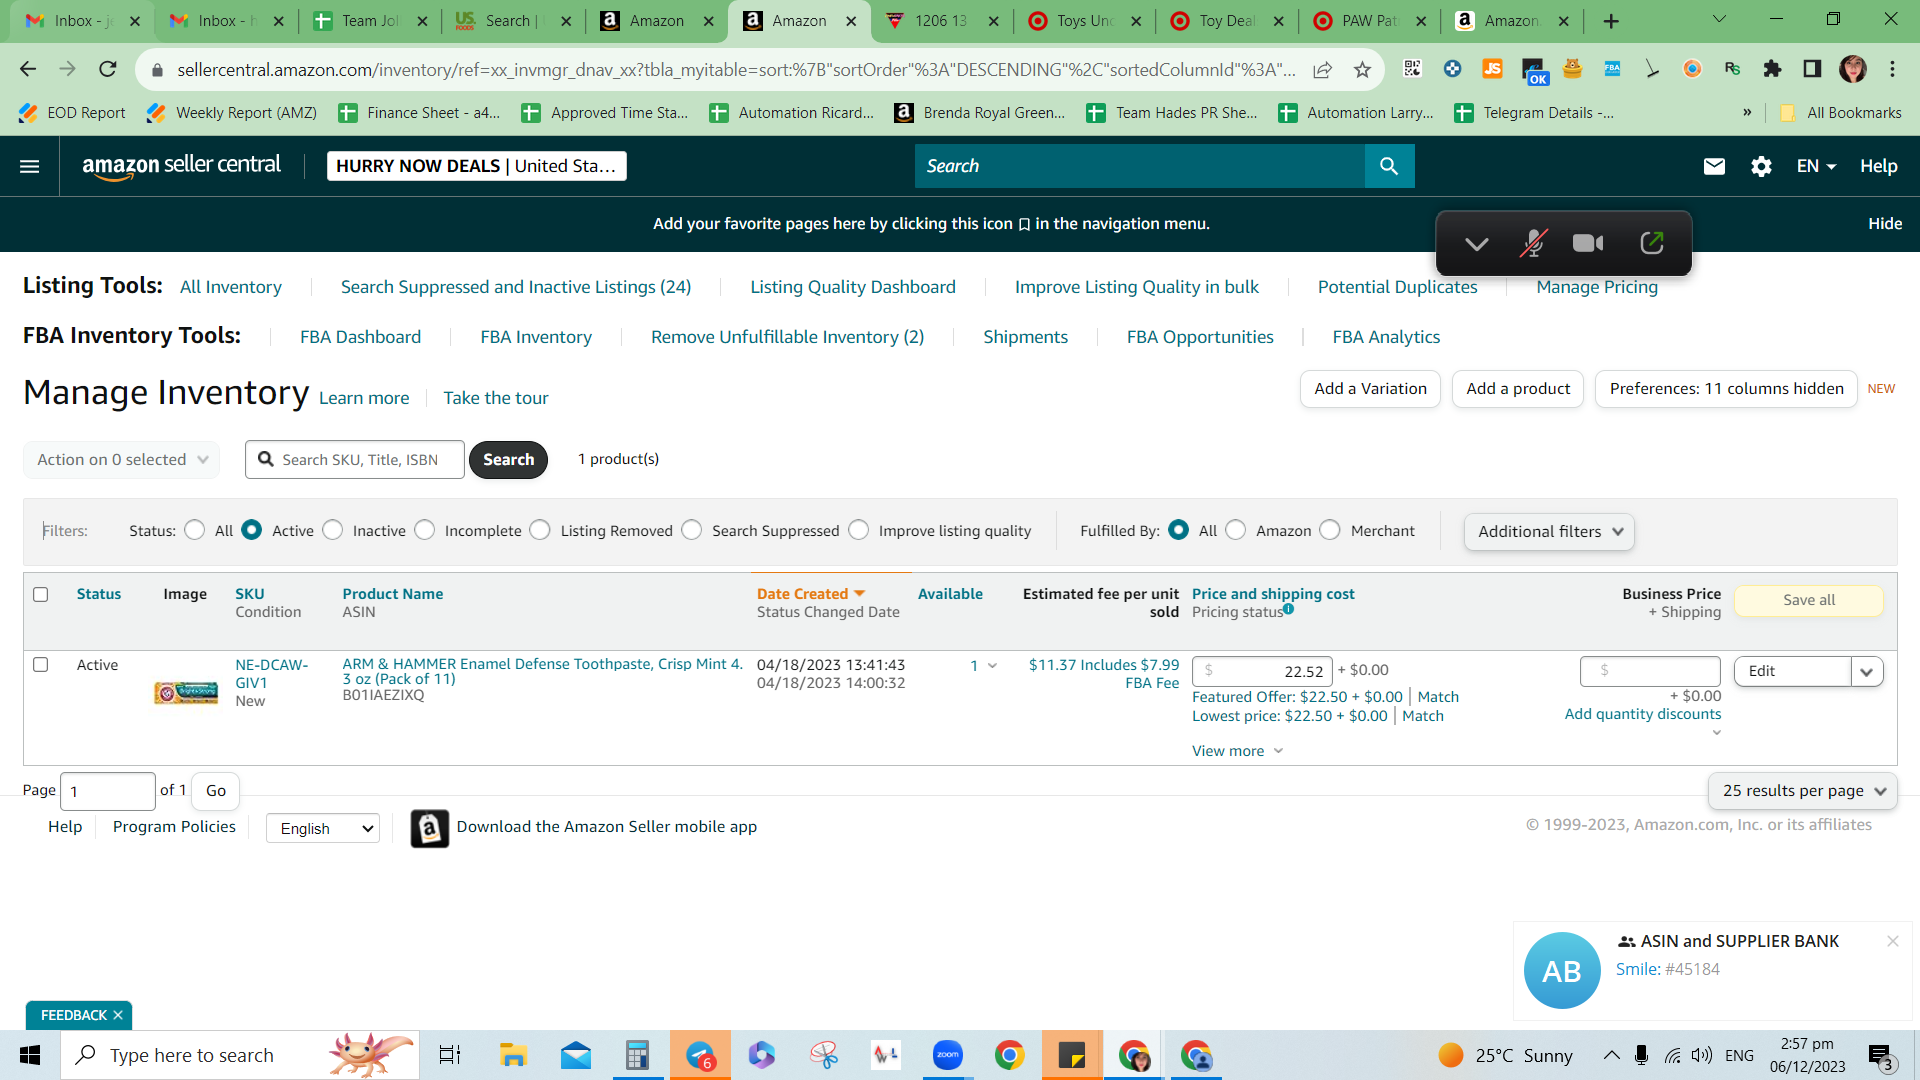The height and width of the screenshot is (1080, 1920).
Task: Select the Inactive status filter
Action: coord(333,530)
